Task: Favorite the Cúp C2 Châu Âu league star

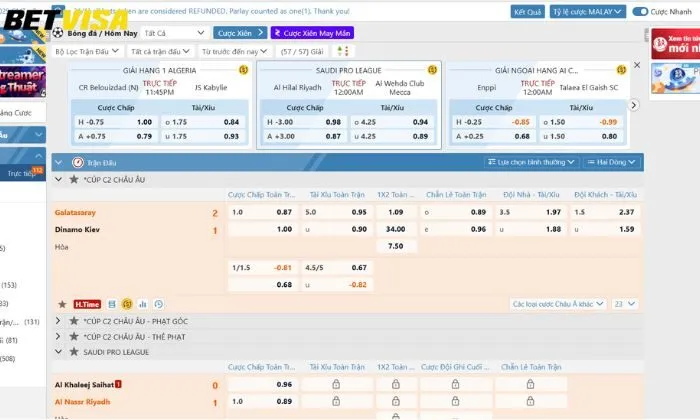Action: coord(73,179)
